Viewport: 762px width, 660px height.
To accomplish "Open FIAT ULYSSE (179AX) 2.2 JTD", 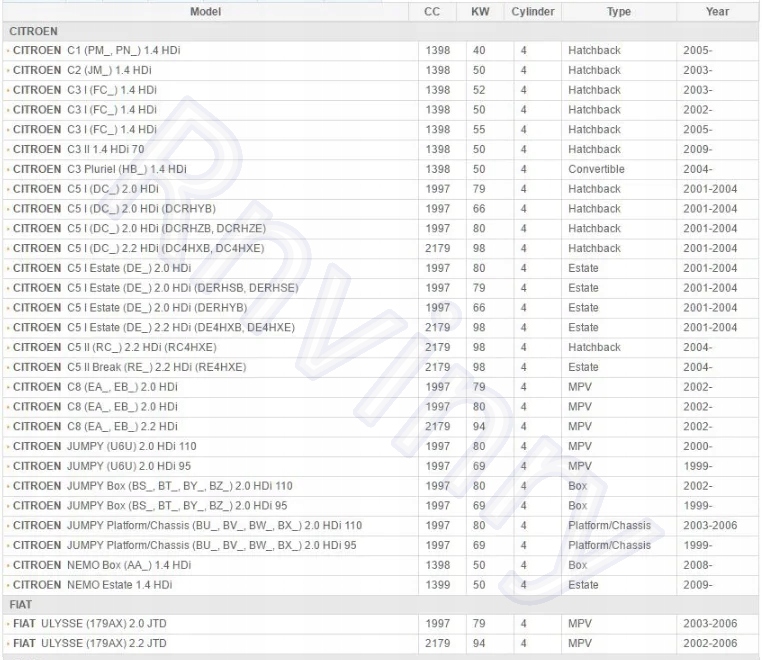I will 89,644.
